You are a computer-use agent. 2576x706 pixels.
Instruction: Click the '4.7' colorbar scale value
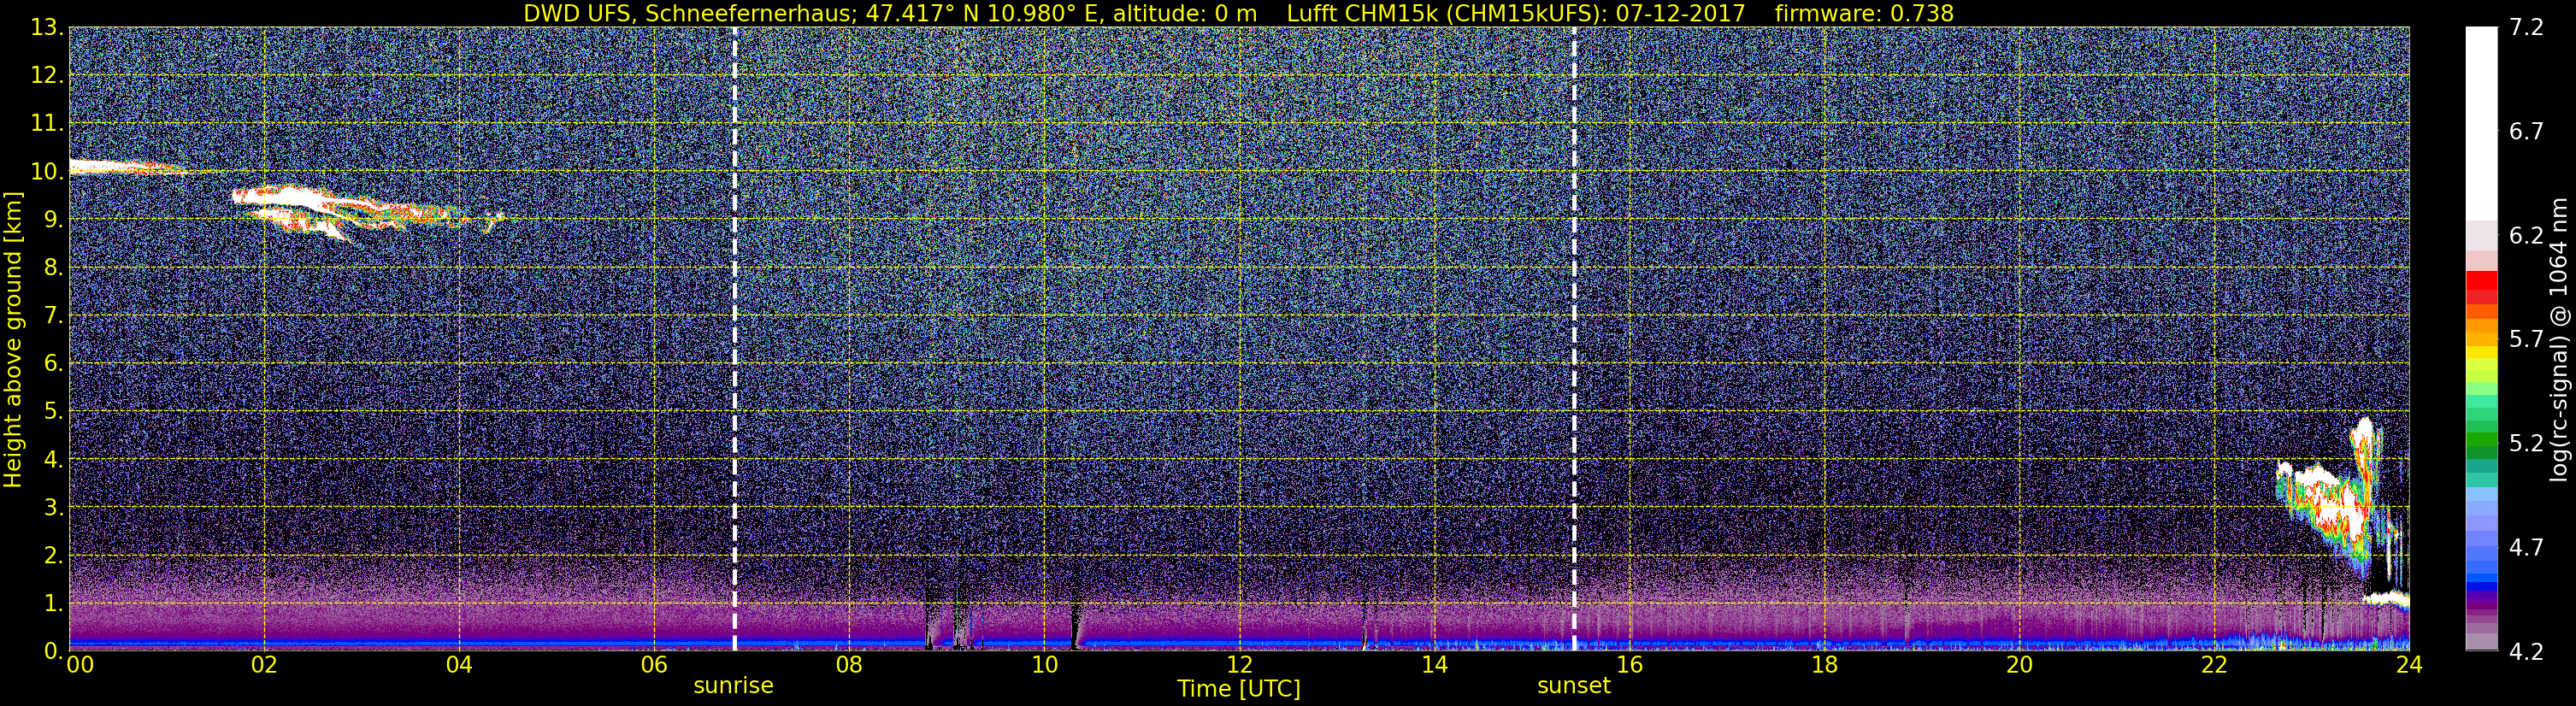2526,548
